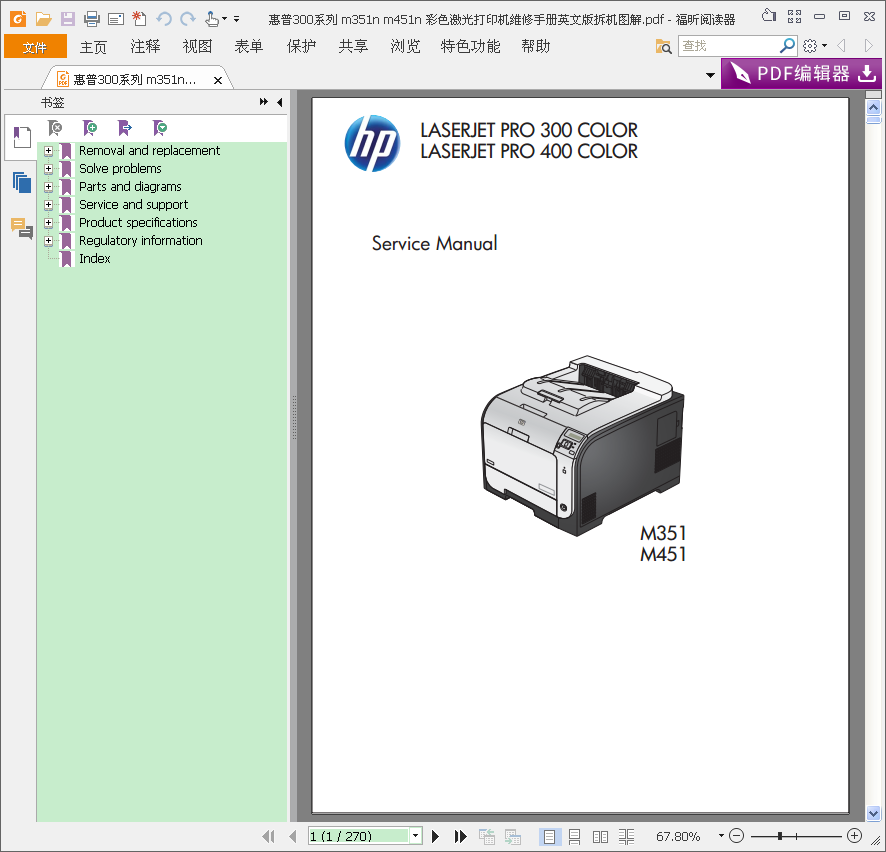Expand bookmarks panel double arrow
The image size is (886, 852).
pyautogui.click(x=264, y=102)
